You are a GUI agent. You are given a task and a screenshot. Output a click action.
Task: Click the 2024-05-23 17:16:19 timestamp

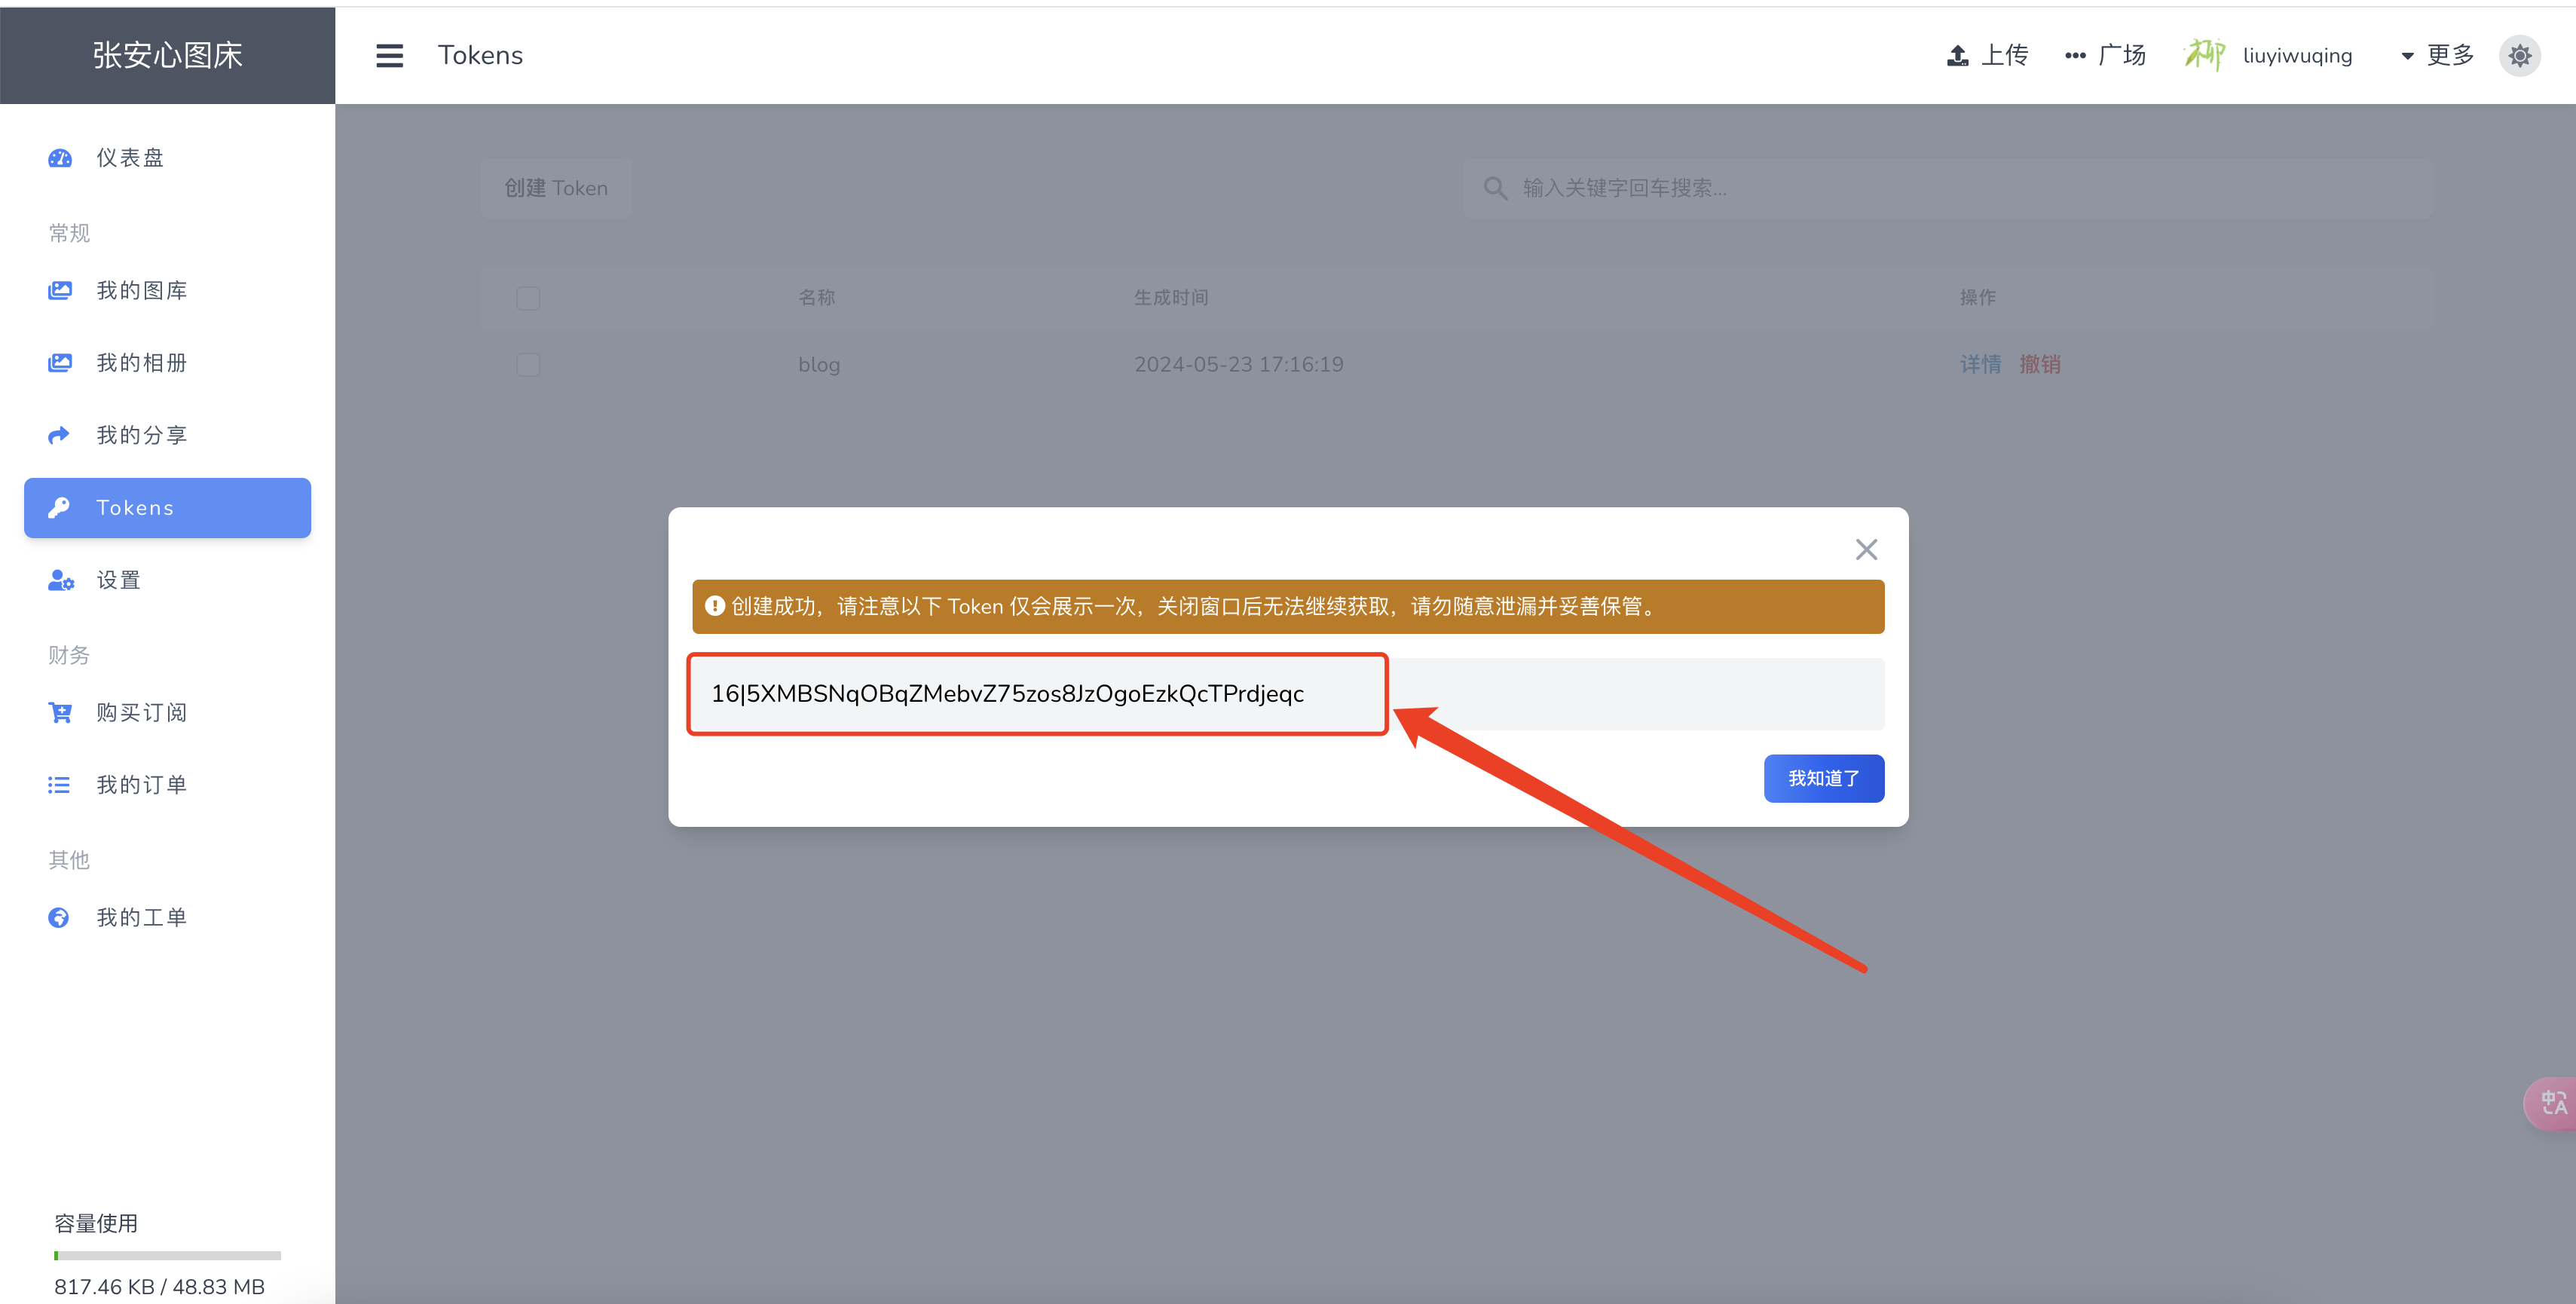point(1238,365)
